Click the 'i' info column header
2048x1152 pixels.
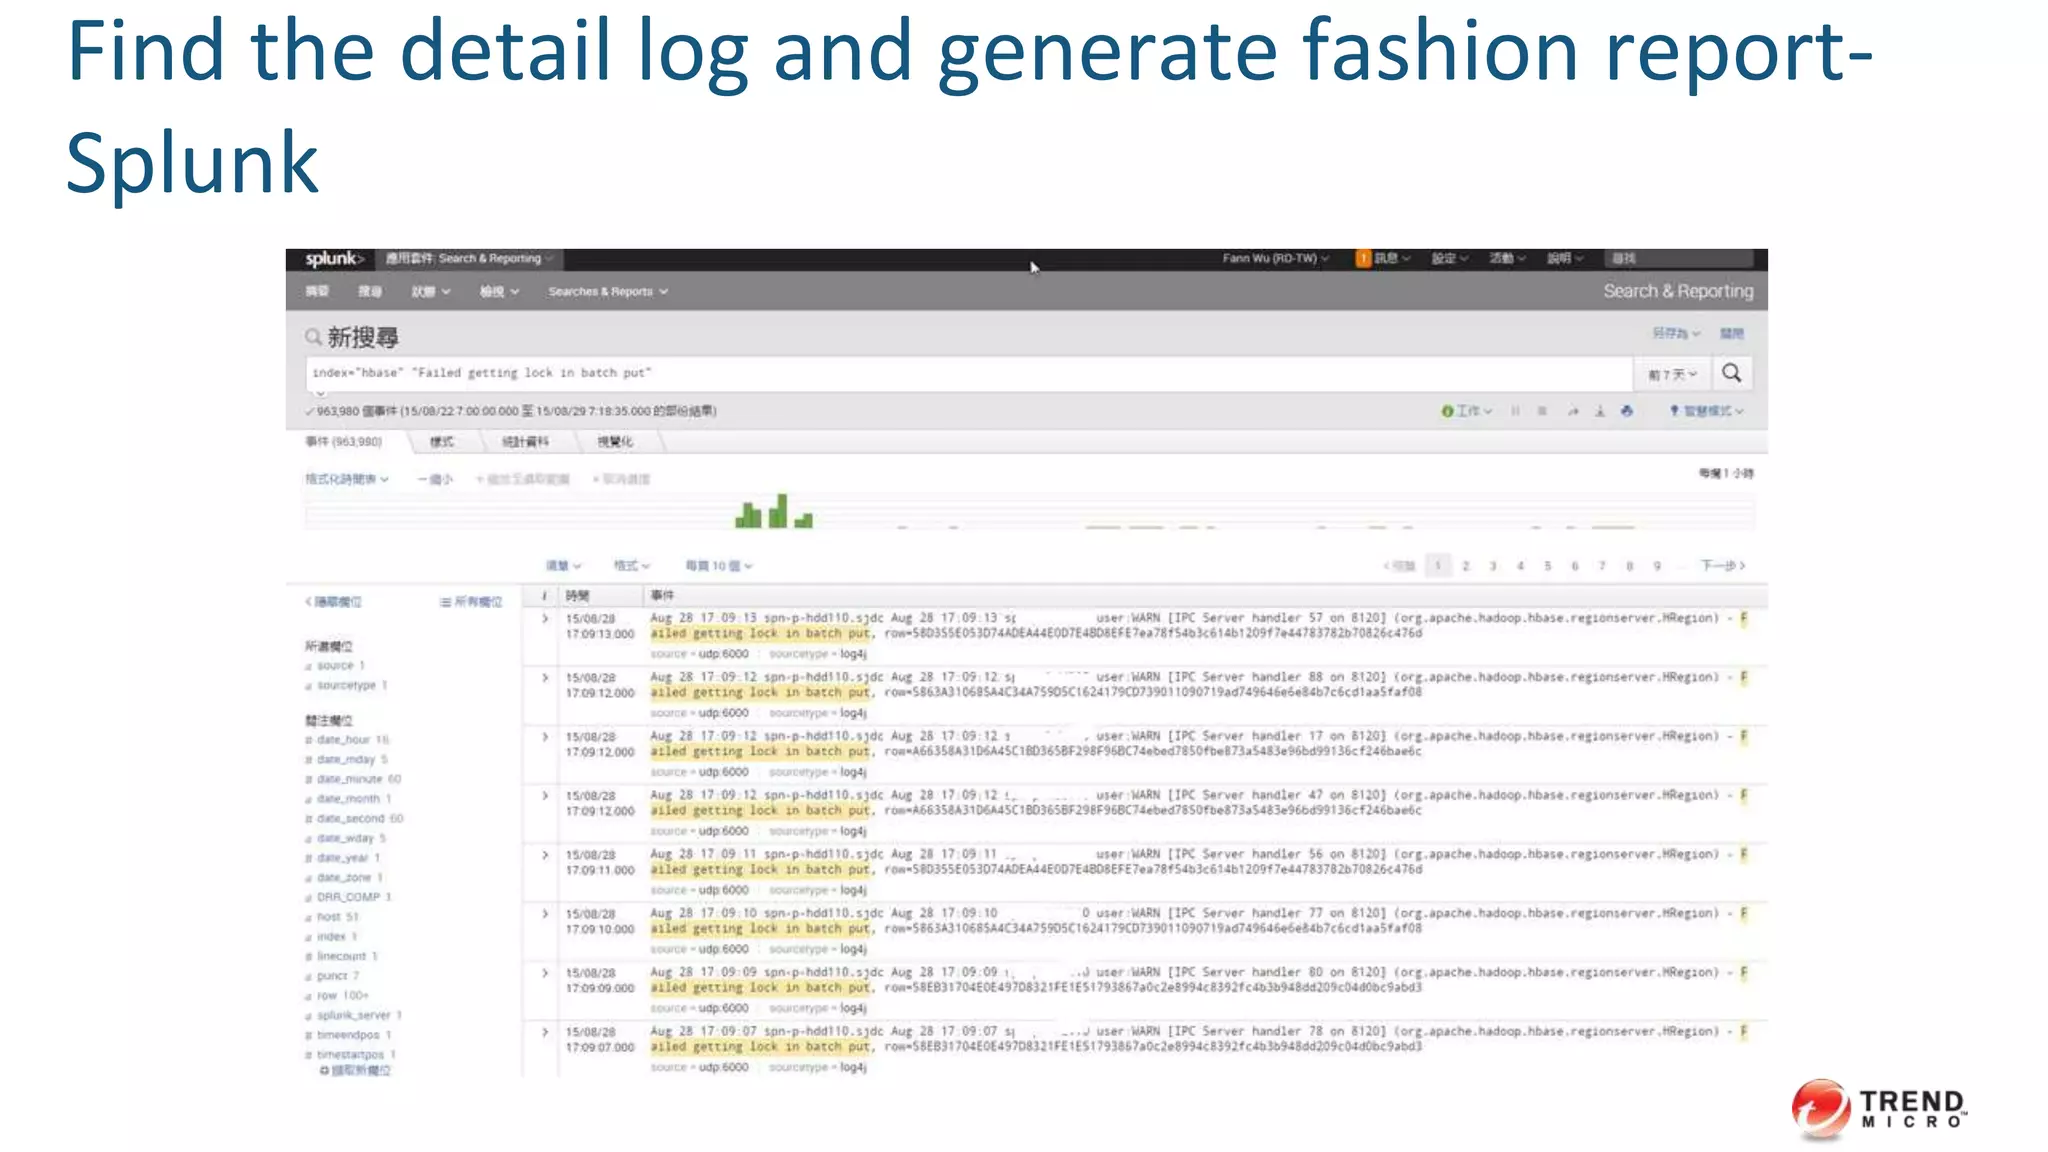pyautogui.click(x=544, y=596)
